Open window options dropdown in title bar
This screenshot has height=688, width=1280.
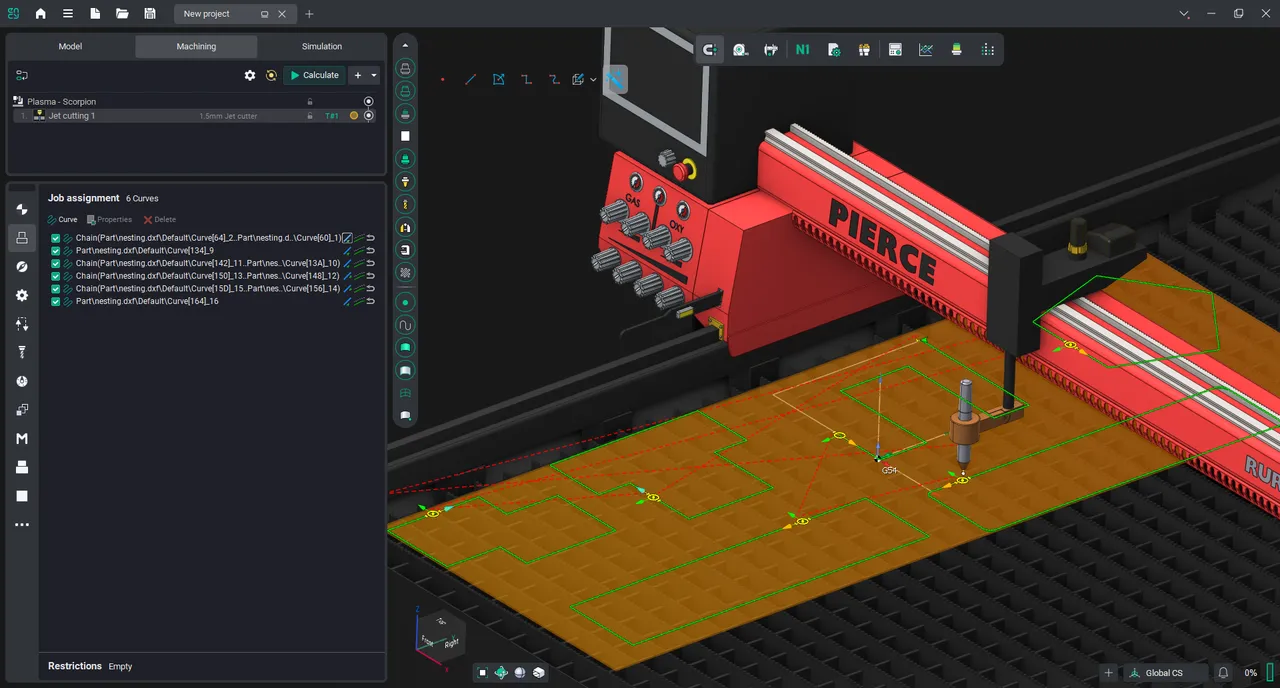click(x=1184, y=14)
